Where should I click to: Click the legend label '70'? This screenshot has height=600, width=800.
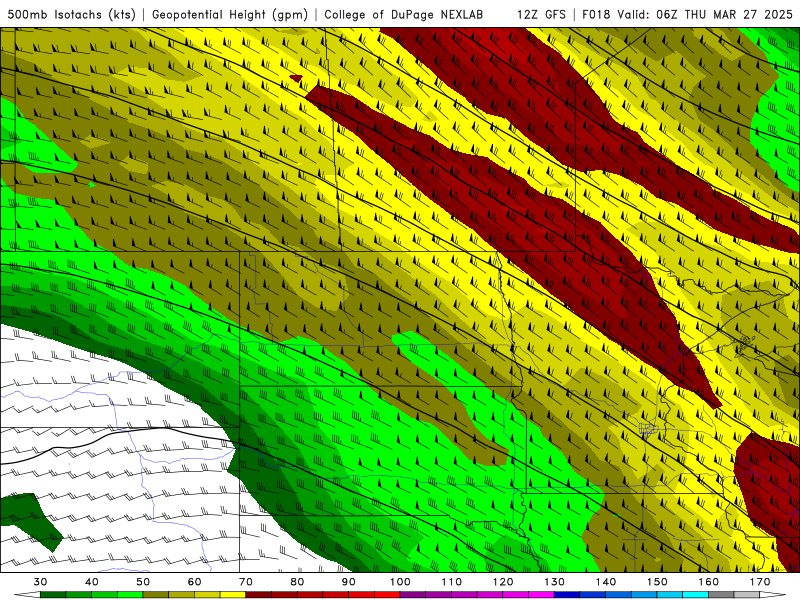tap(246, 582)
